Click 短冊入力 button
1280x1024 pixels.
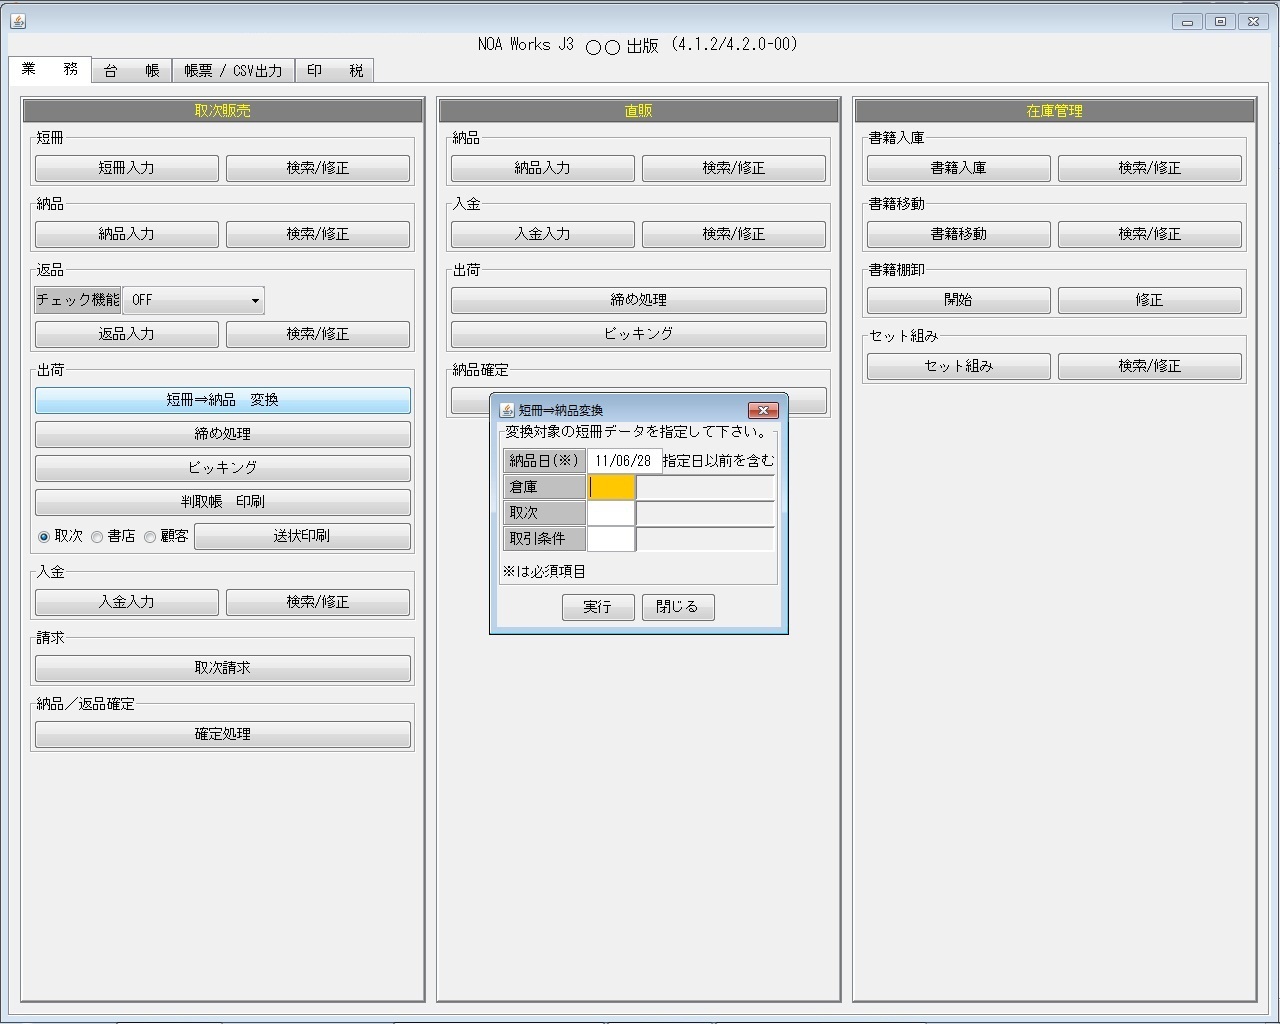127,168
